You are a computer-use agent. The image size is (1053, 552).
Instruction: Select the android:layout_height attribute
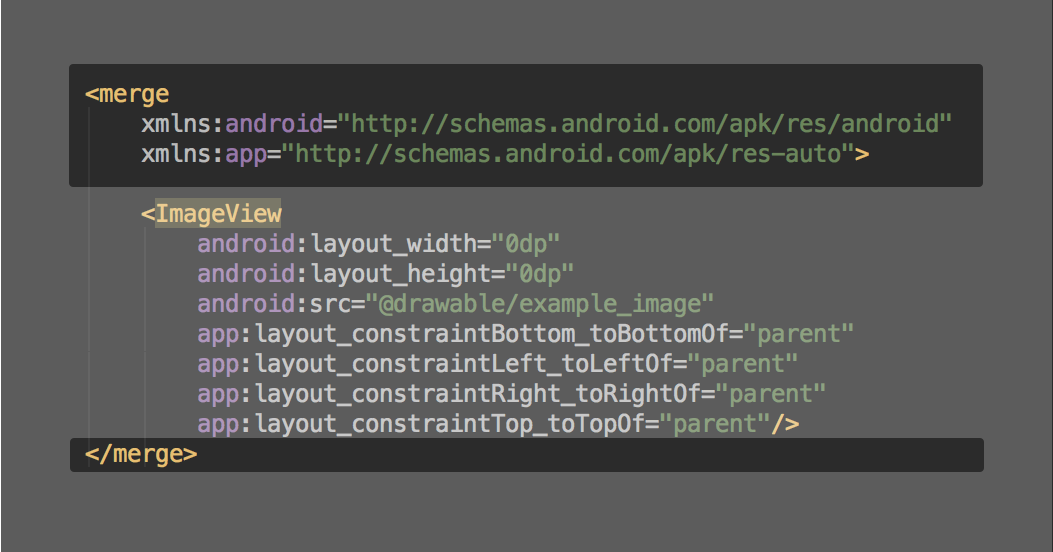tap(344, 274)
